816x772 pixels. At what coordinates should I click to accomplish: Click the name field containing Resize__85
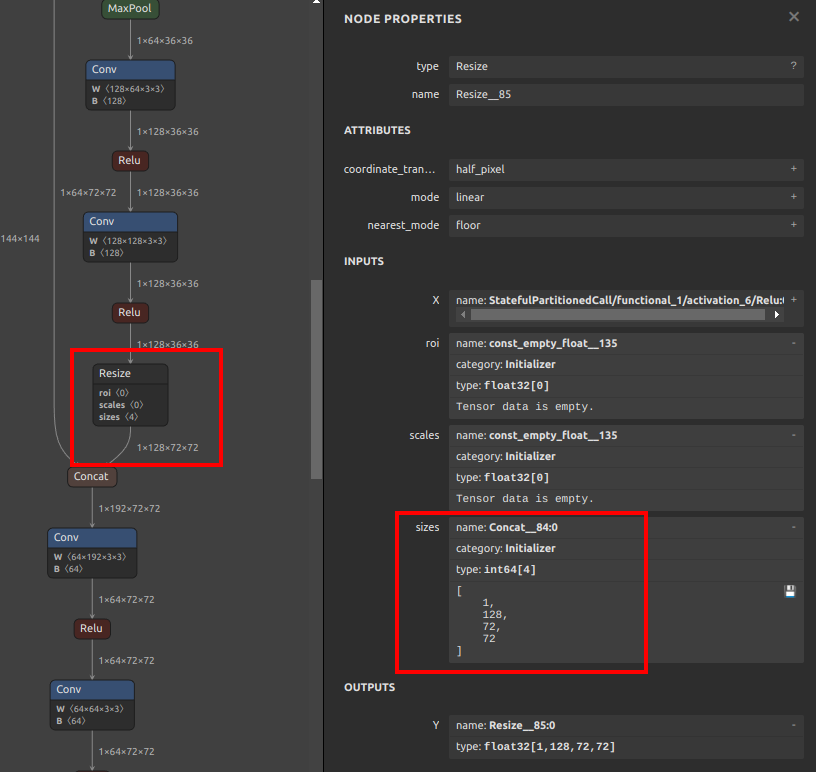(x=626, y=95)
